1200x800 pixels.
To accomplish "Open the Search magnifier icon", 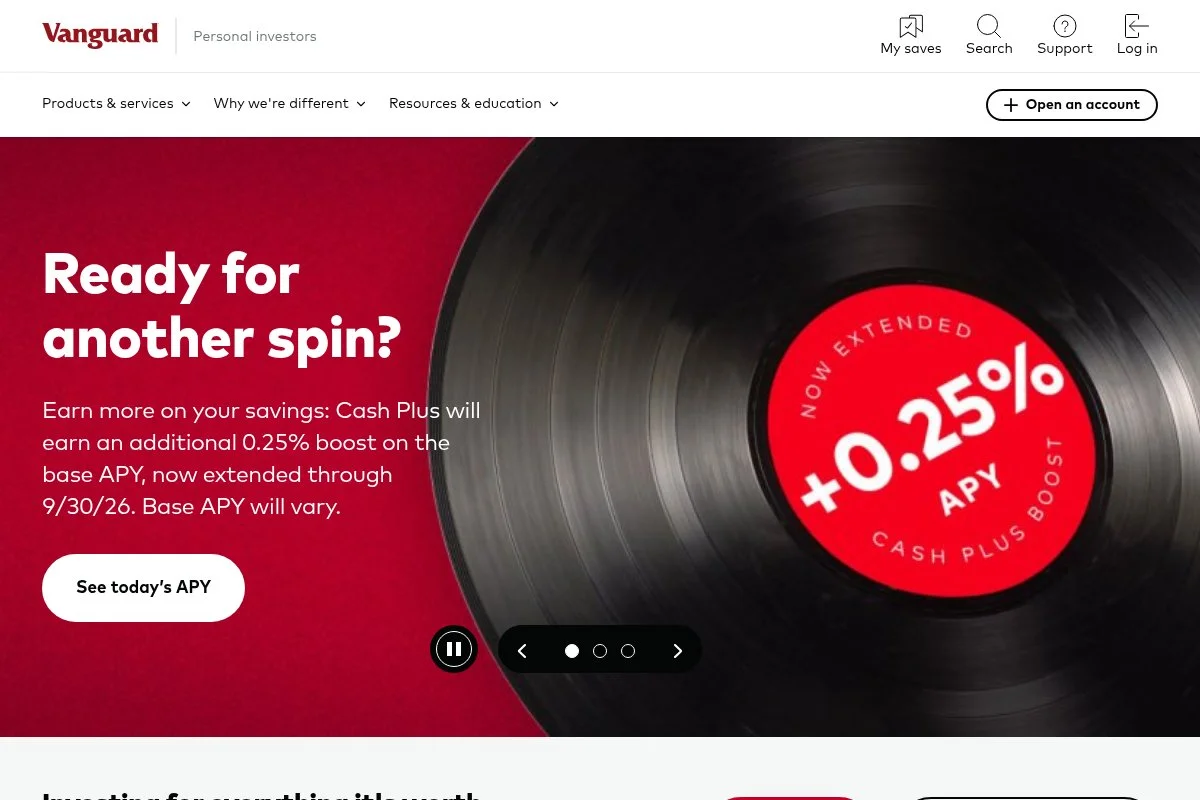I will coord(989,26).
